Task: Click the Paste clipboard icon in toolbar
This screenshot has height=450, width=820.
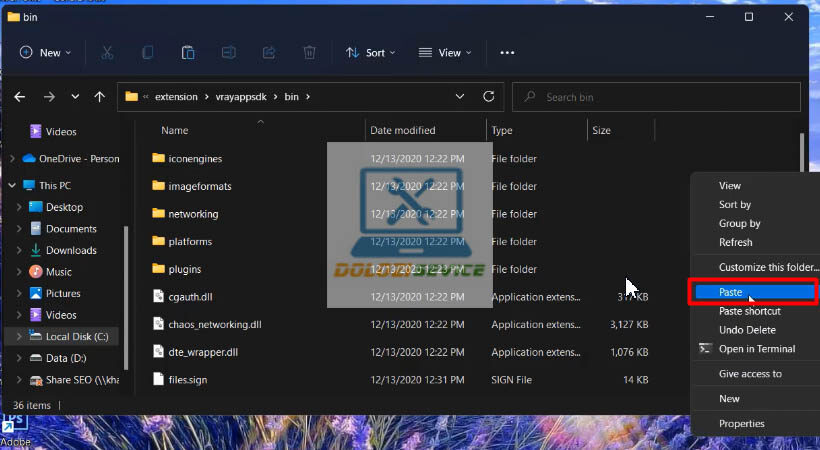Action: pyautogui.click(x=188, y=53)
